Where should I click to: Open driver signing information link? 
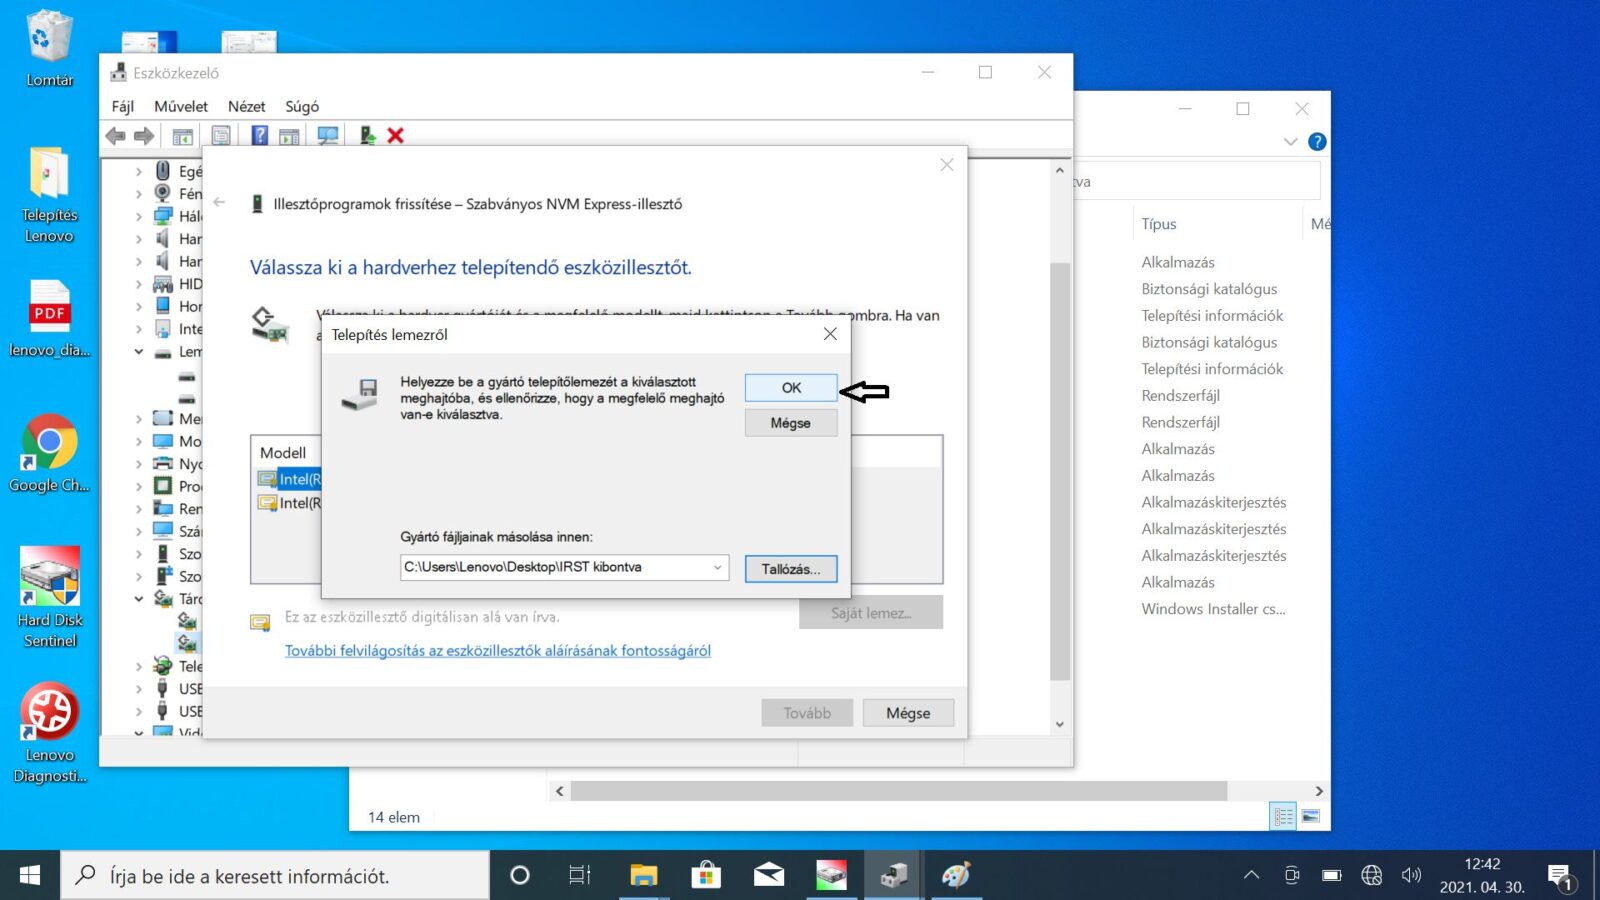[497, 651]
